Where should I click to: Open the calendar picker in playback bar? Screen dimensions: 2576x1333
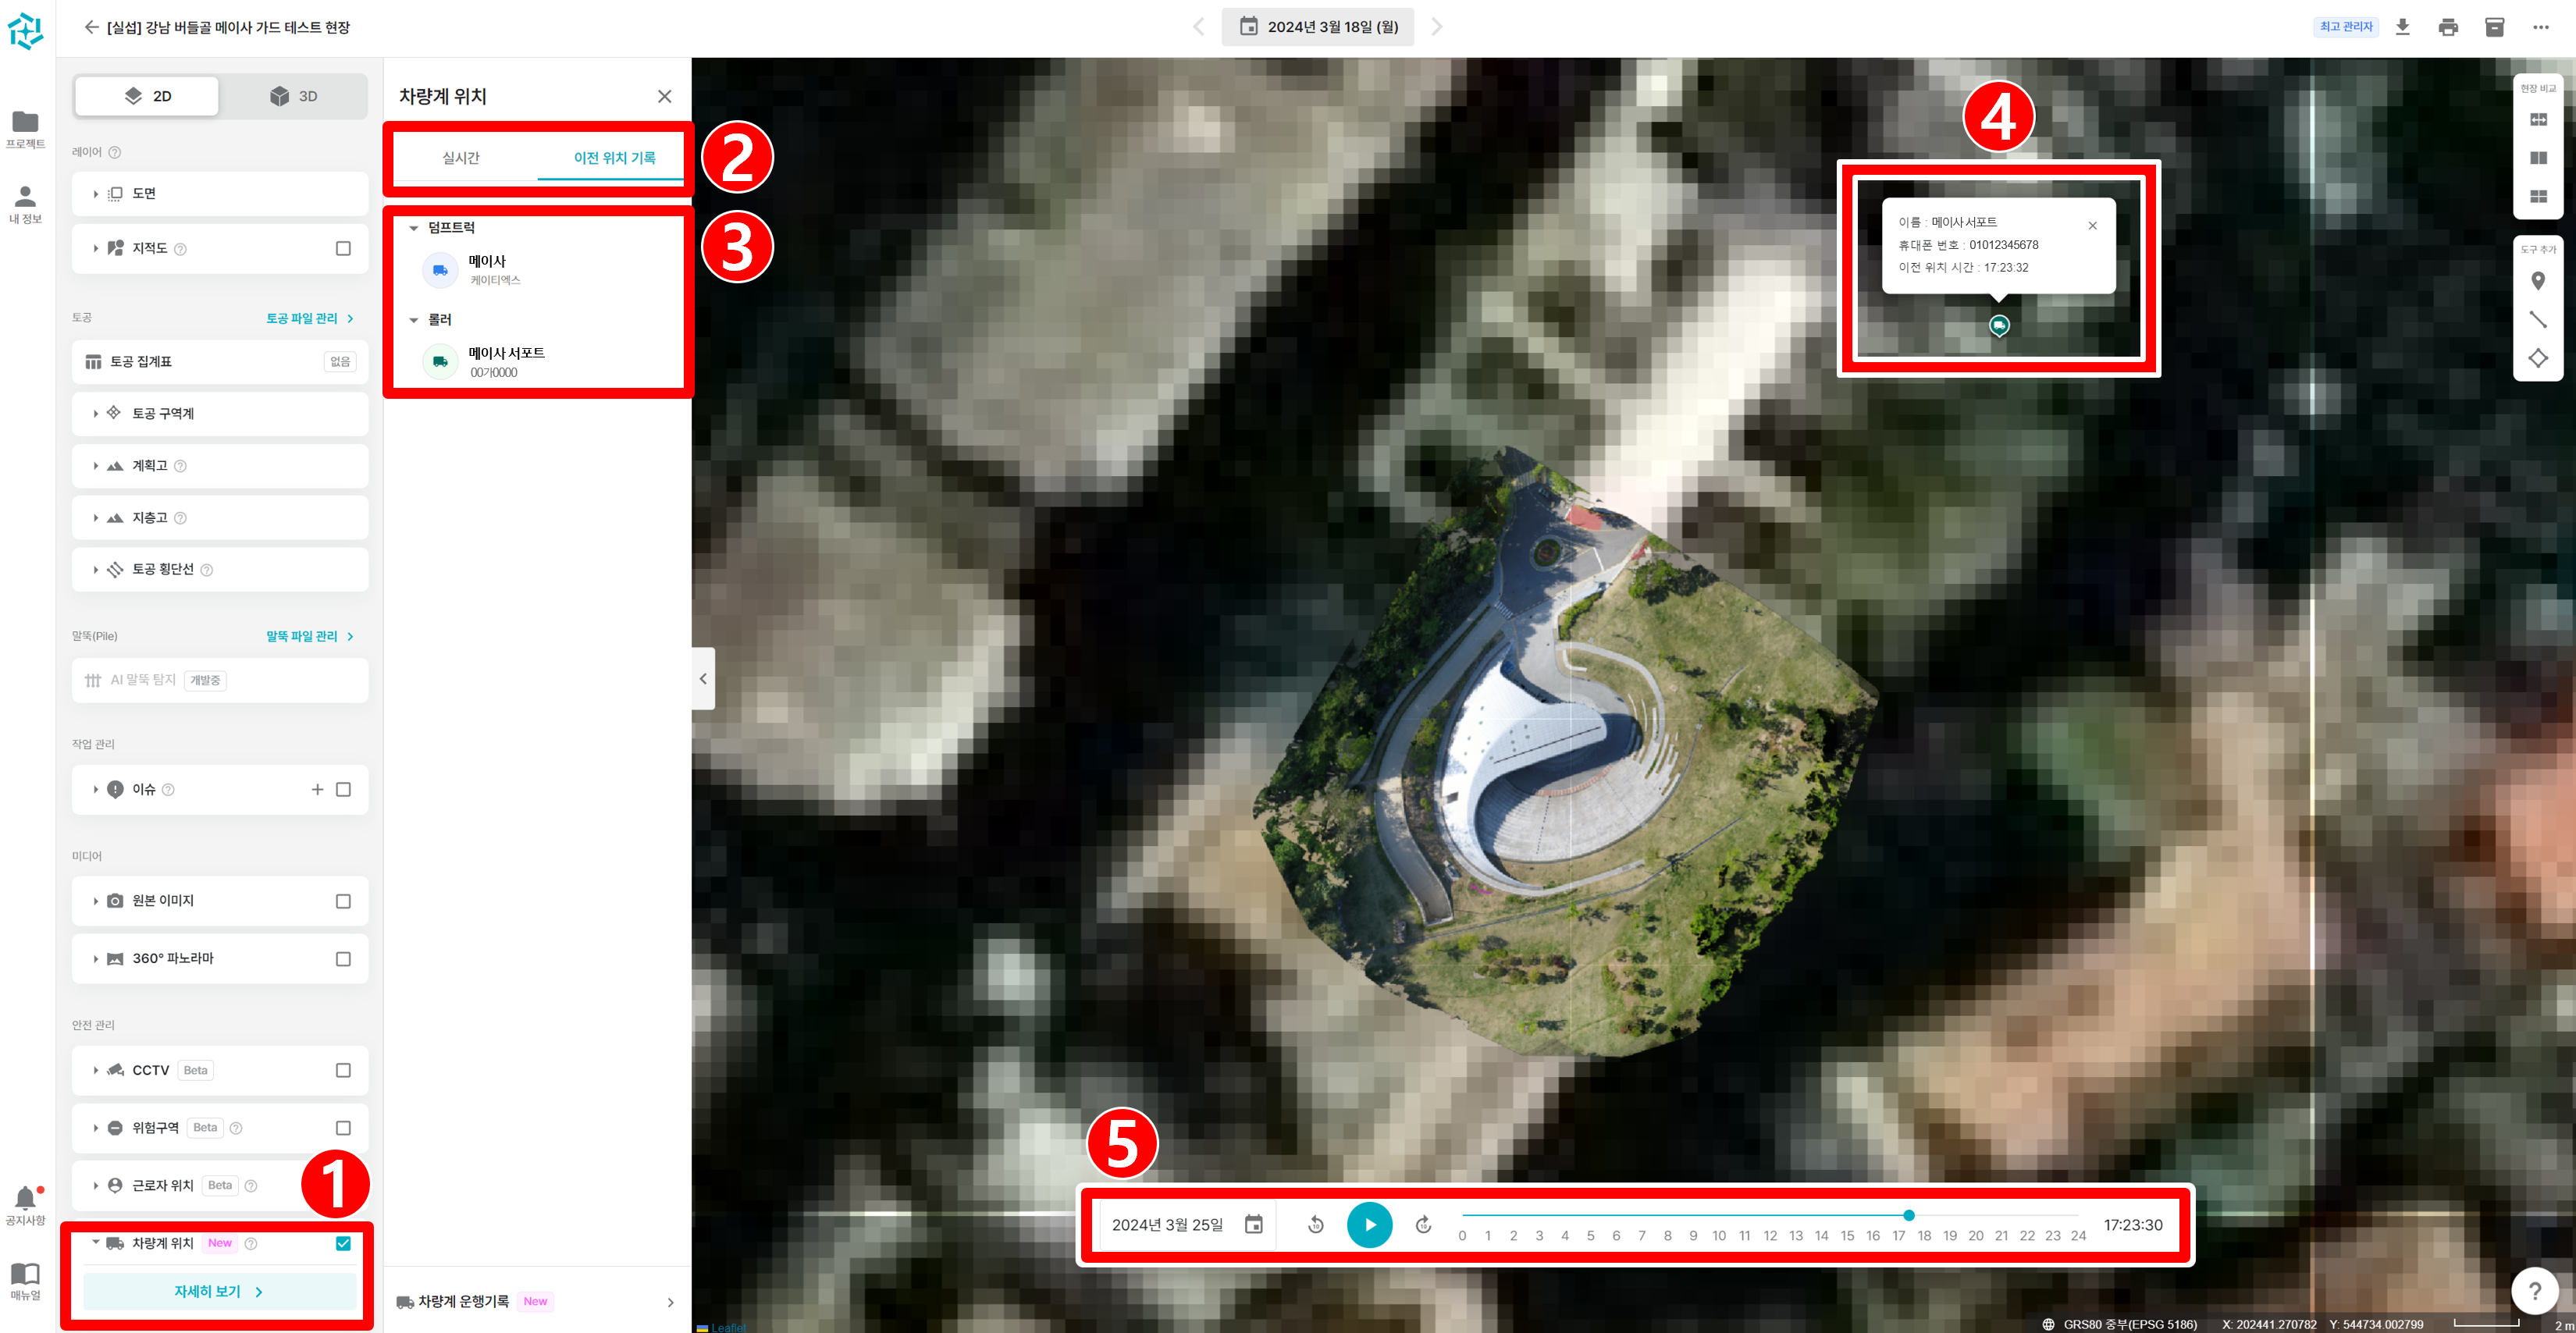coord(1253,1224)
